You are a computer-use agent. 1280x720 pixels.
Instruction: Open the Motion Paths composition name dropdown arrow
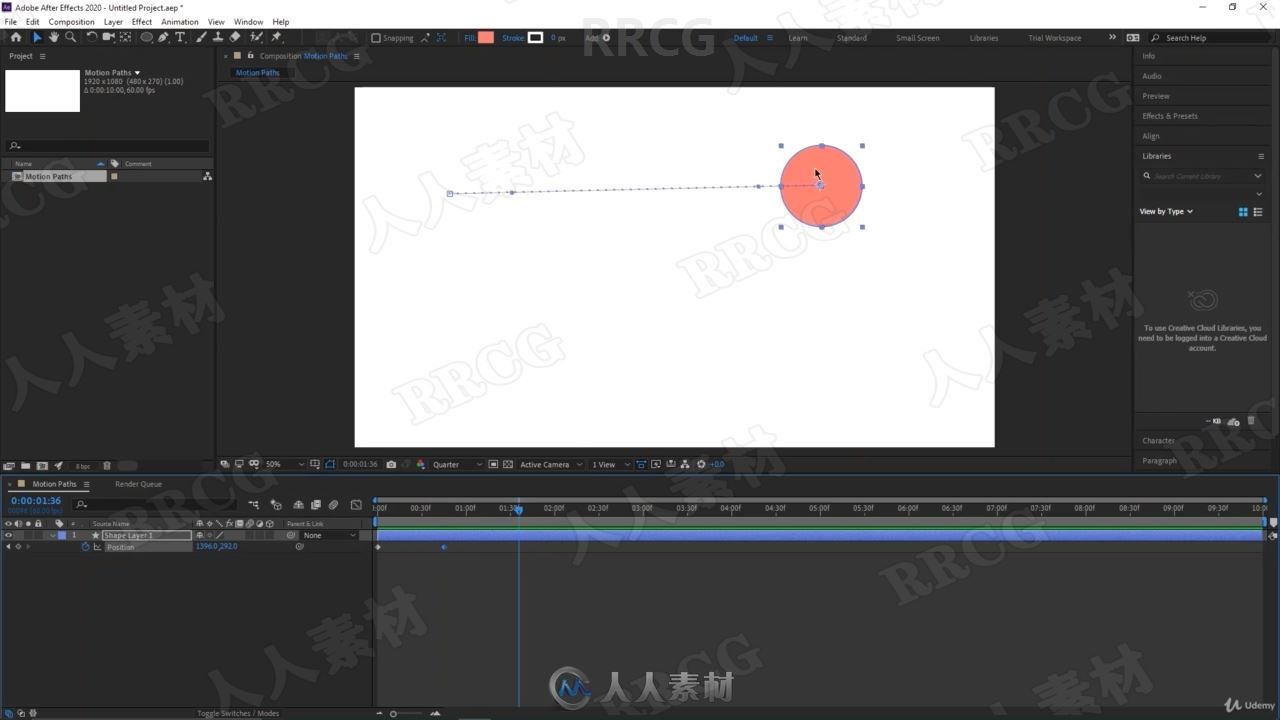[137, 73]
